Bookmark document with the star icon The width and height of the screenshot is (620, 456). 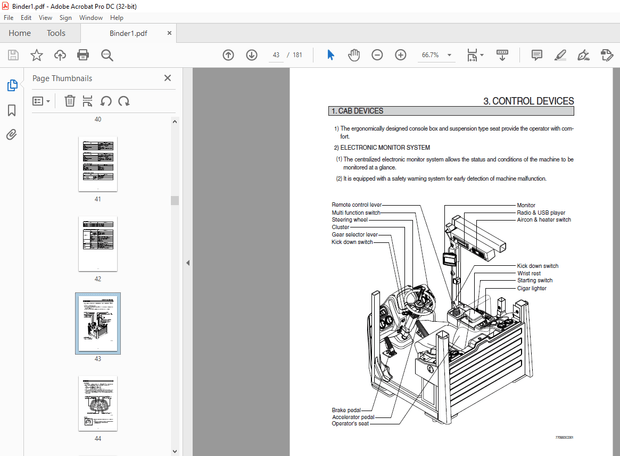(x=37, y=55)
